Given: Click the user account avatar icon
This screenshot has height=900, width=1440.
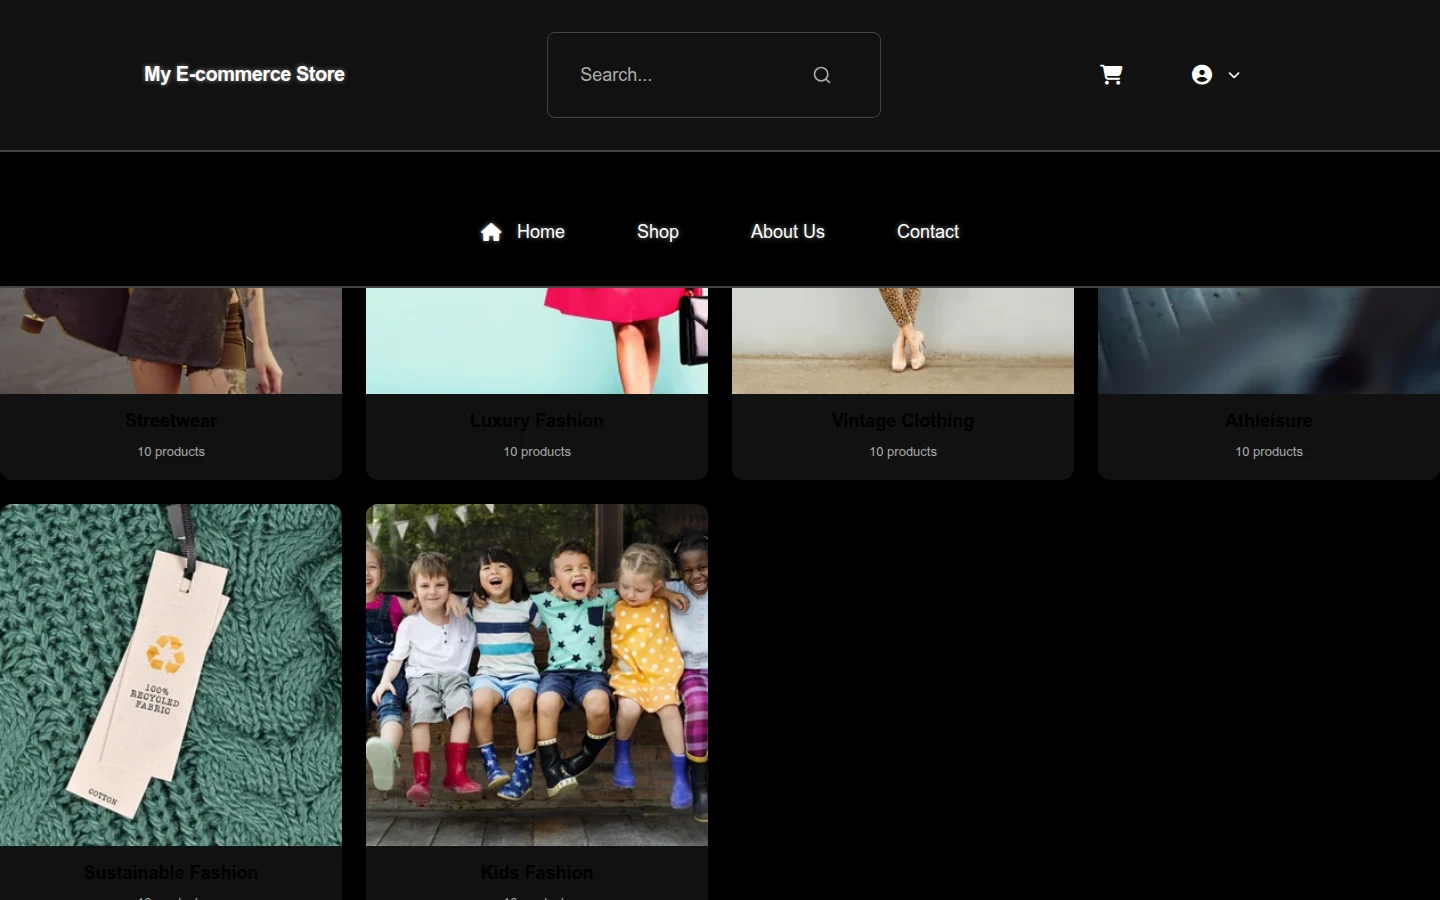Looking at the screenshot, I should tap(1202, 75).
